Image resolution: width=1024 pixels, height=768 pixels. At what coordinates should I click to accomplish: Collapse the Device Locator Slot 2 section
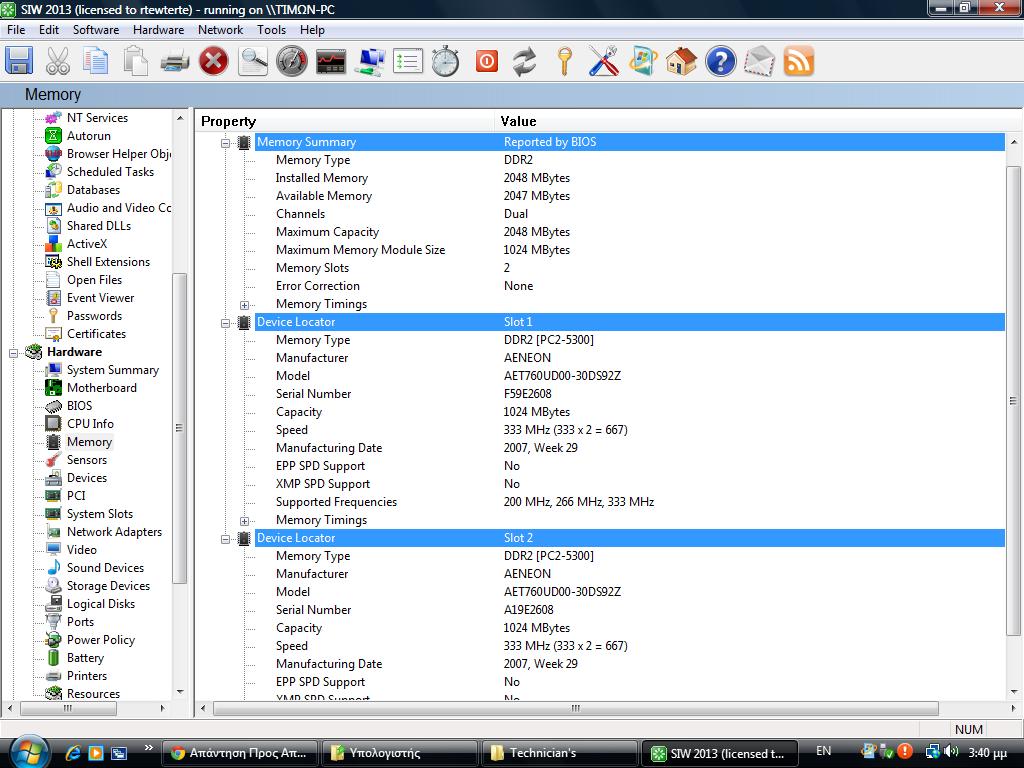225,539
